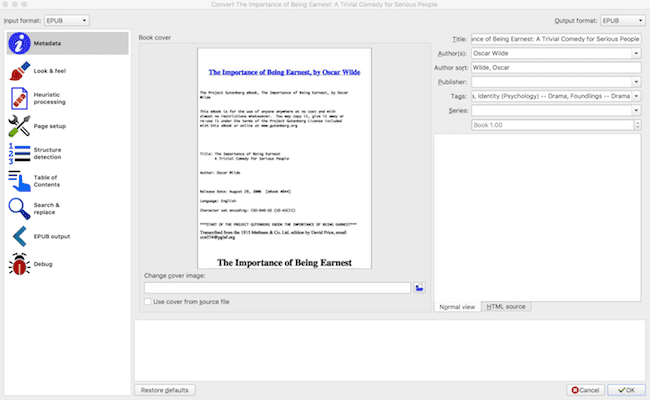Browse for a new cover image file

419,288
